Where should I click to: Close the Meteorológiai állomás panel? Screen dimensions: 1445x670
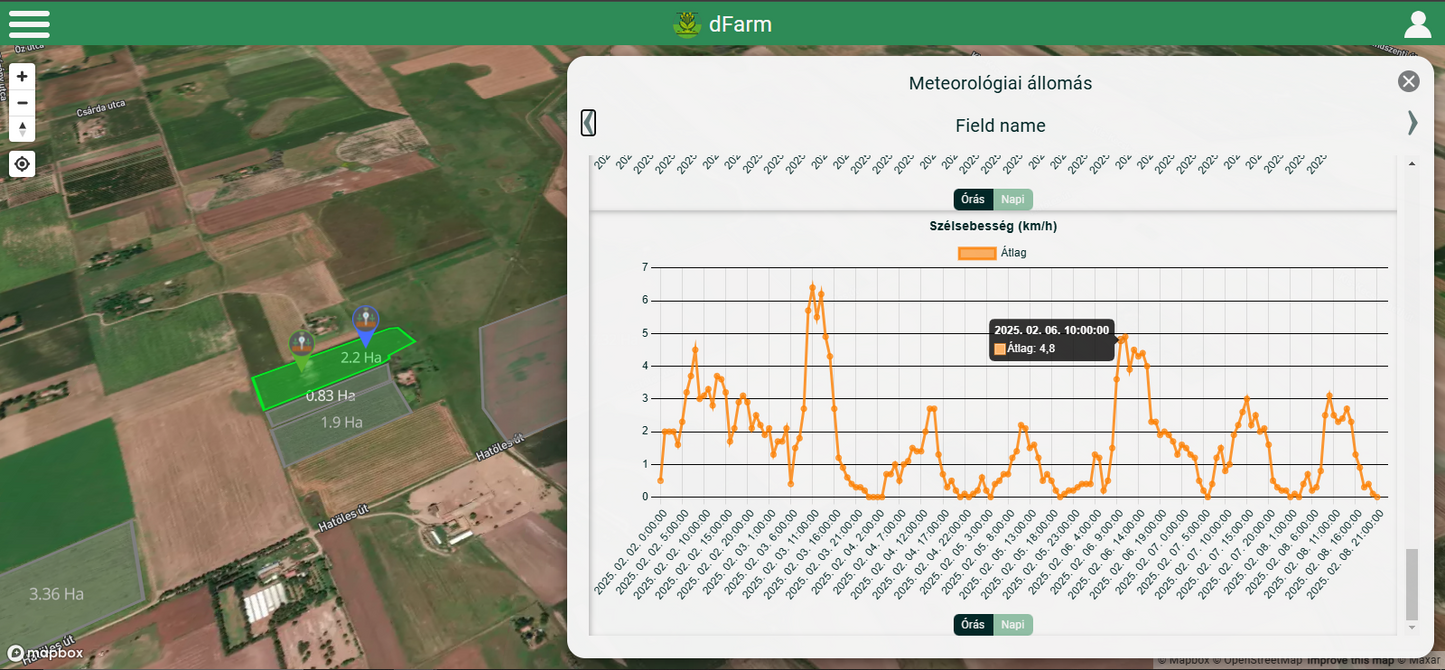pyautogui.click(x=1408, y=82)
